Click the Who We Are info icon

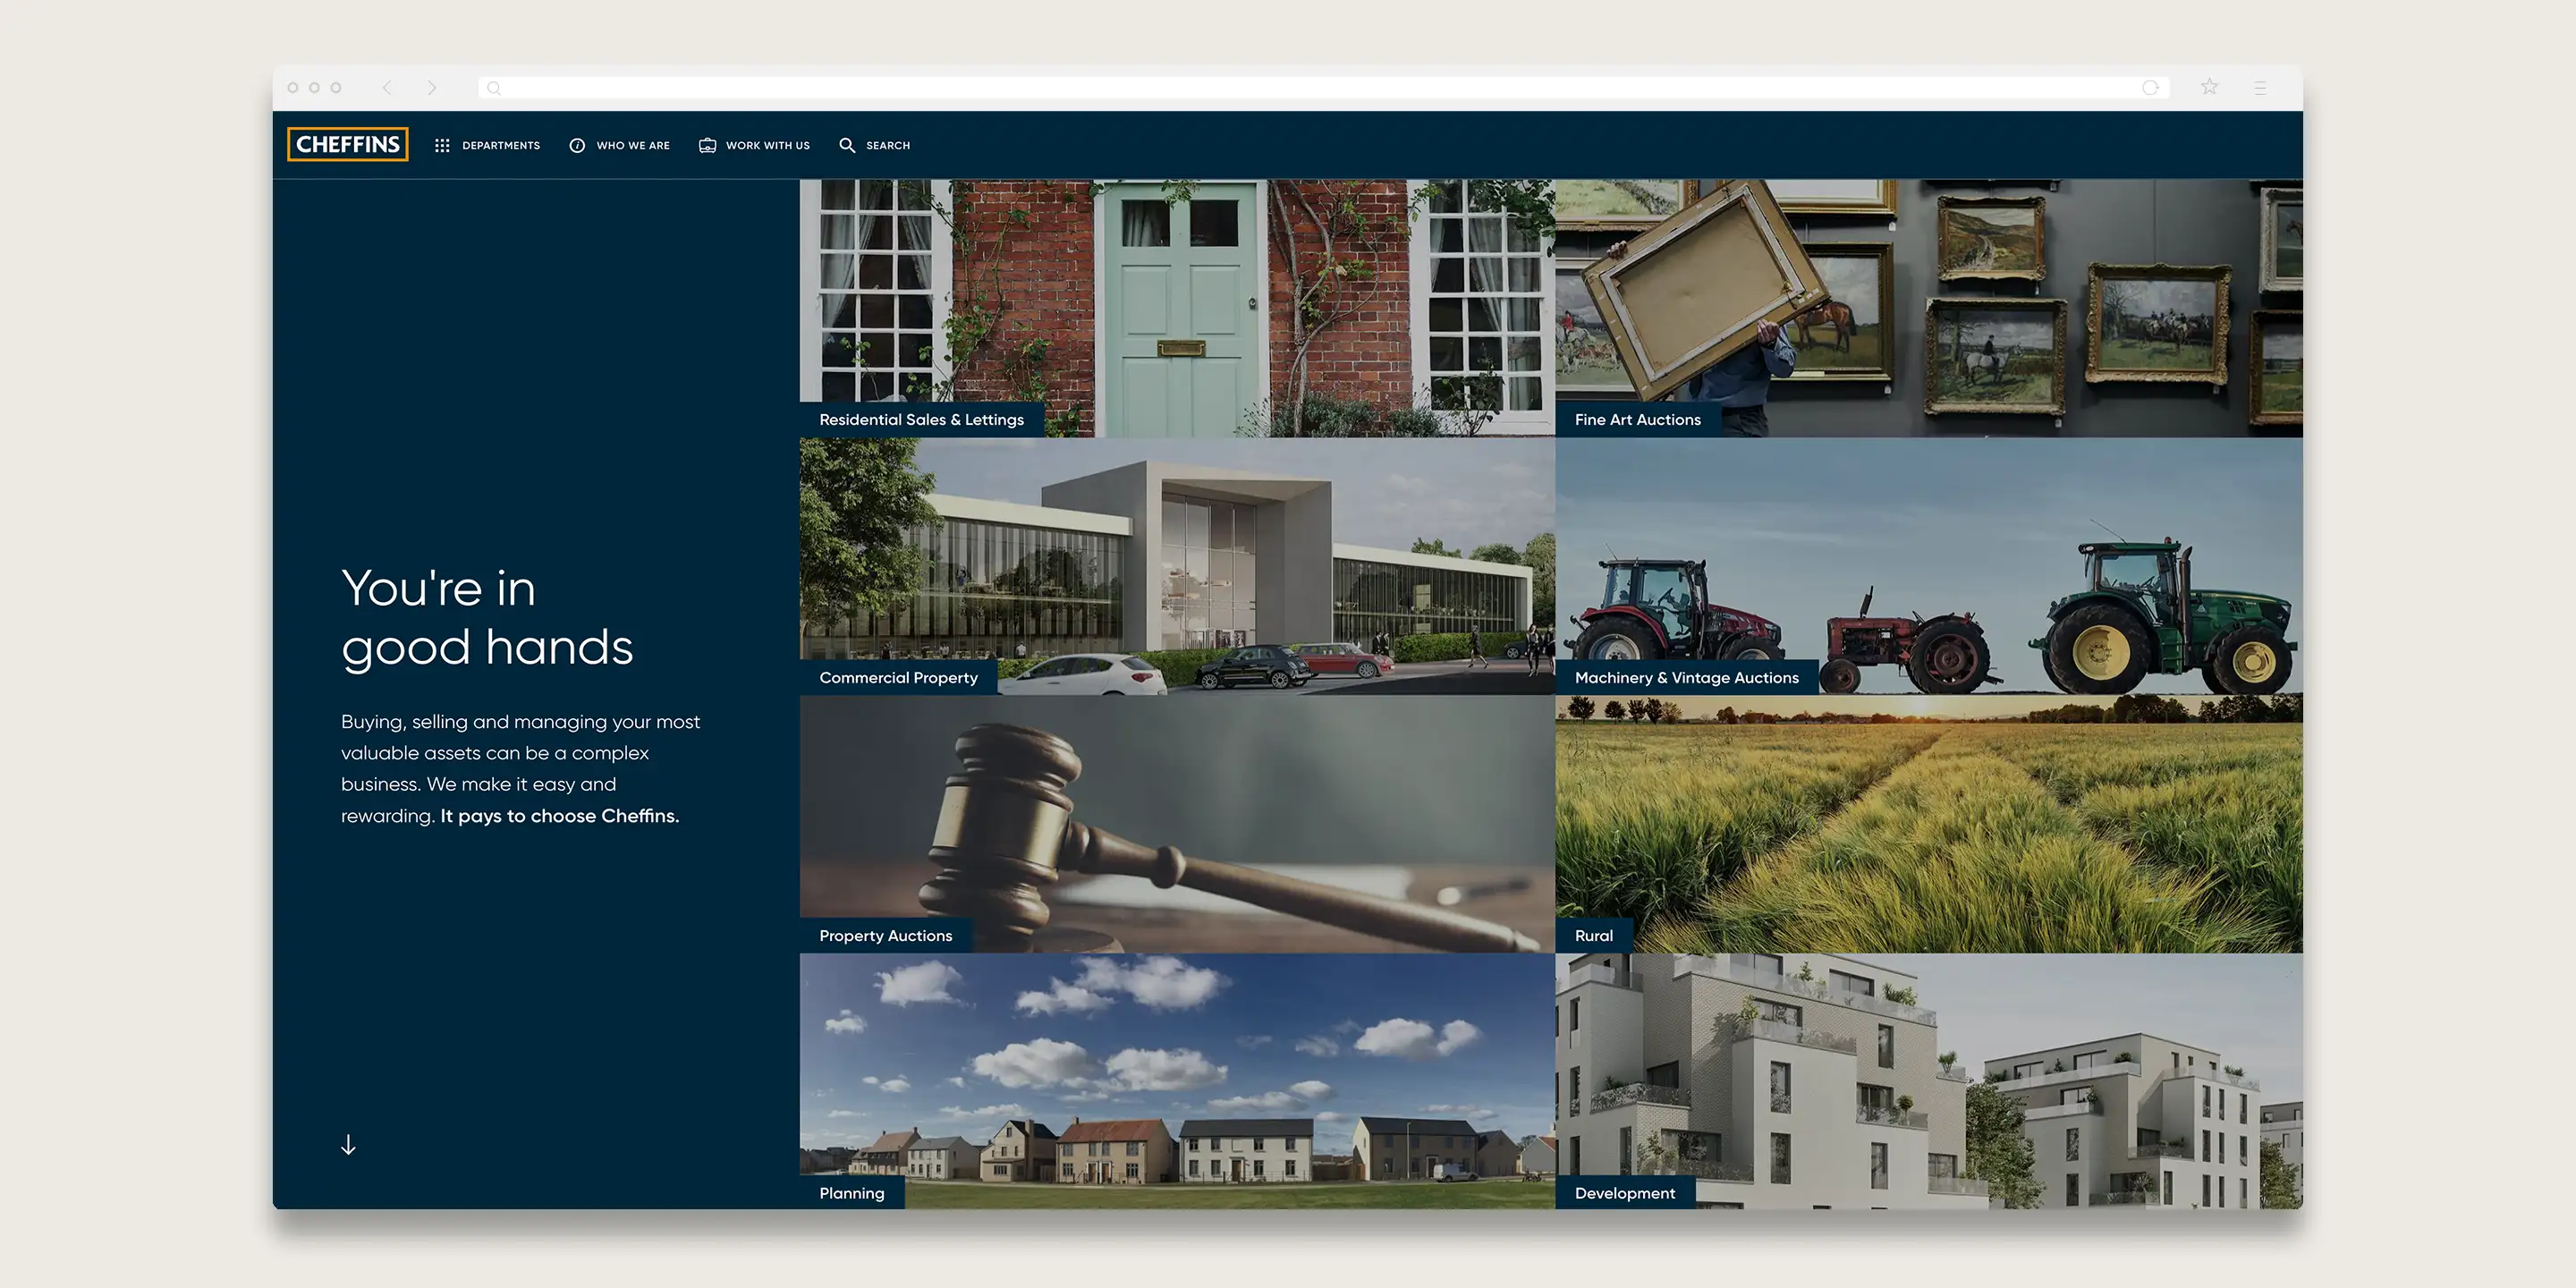point(577,145)
